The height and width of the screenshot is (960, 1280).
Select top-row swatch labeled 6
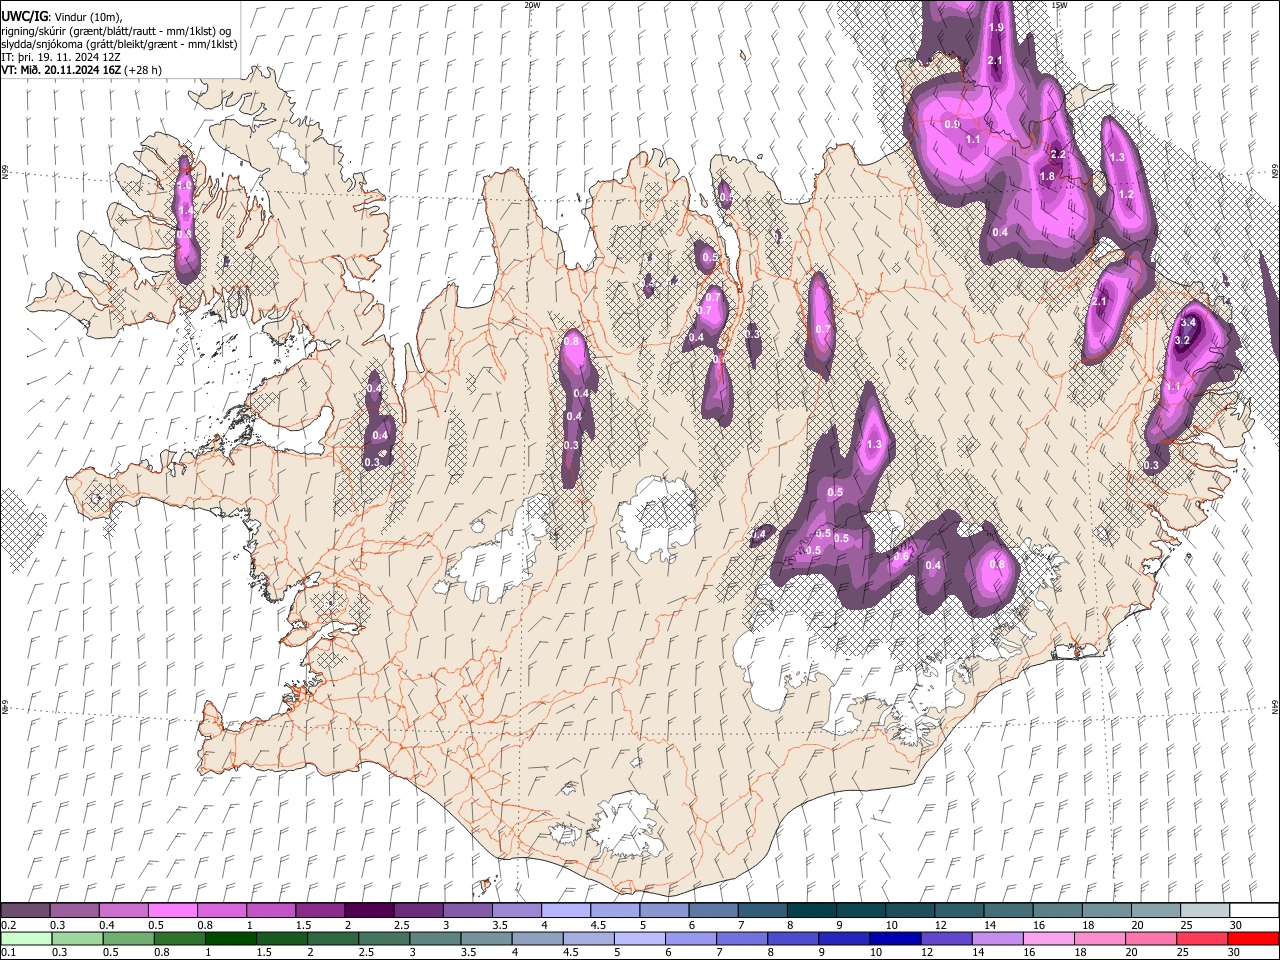[712, 911]
